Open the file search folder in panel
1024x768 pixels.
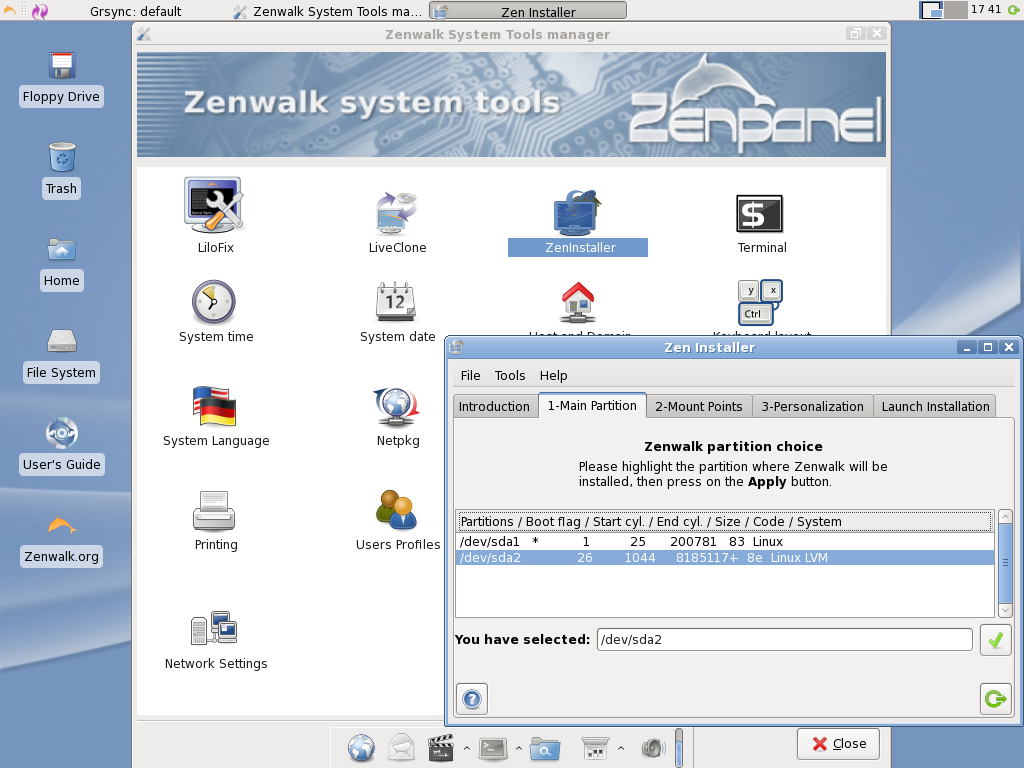pyautogui.click(x=545, y=749)
